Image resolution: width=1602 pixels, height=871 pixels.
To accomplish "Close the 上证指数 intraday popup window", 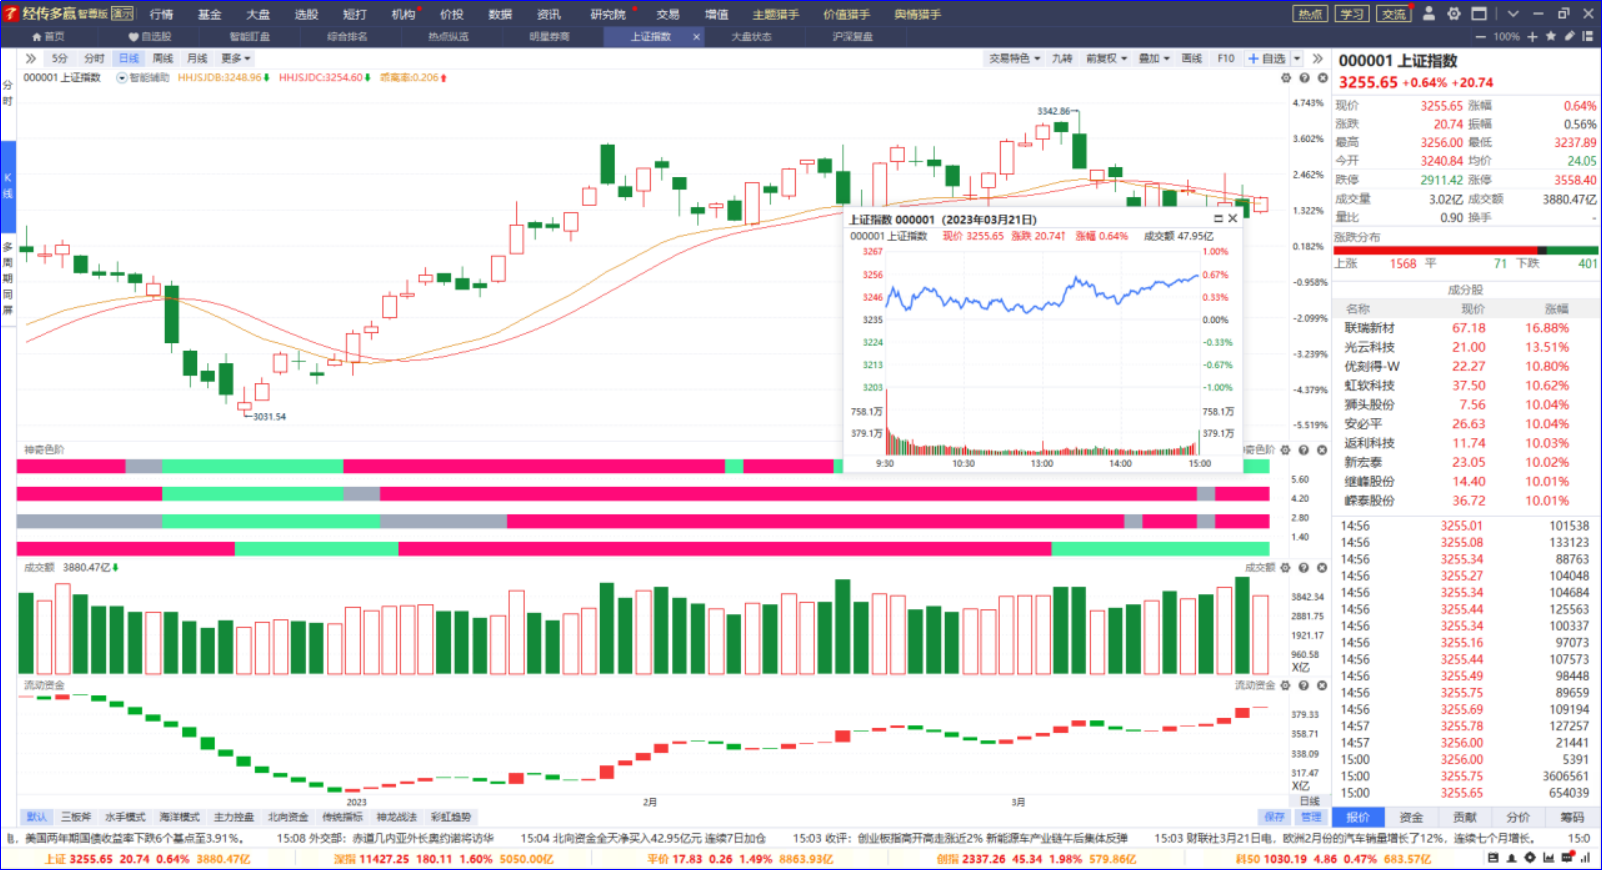I will (1233, 219).
